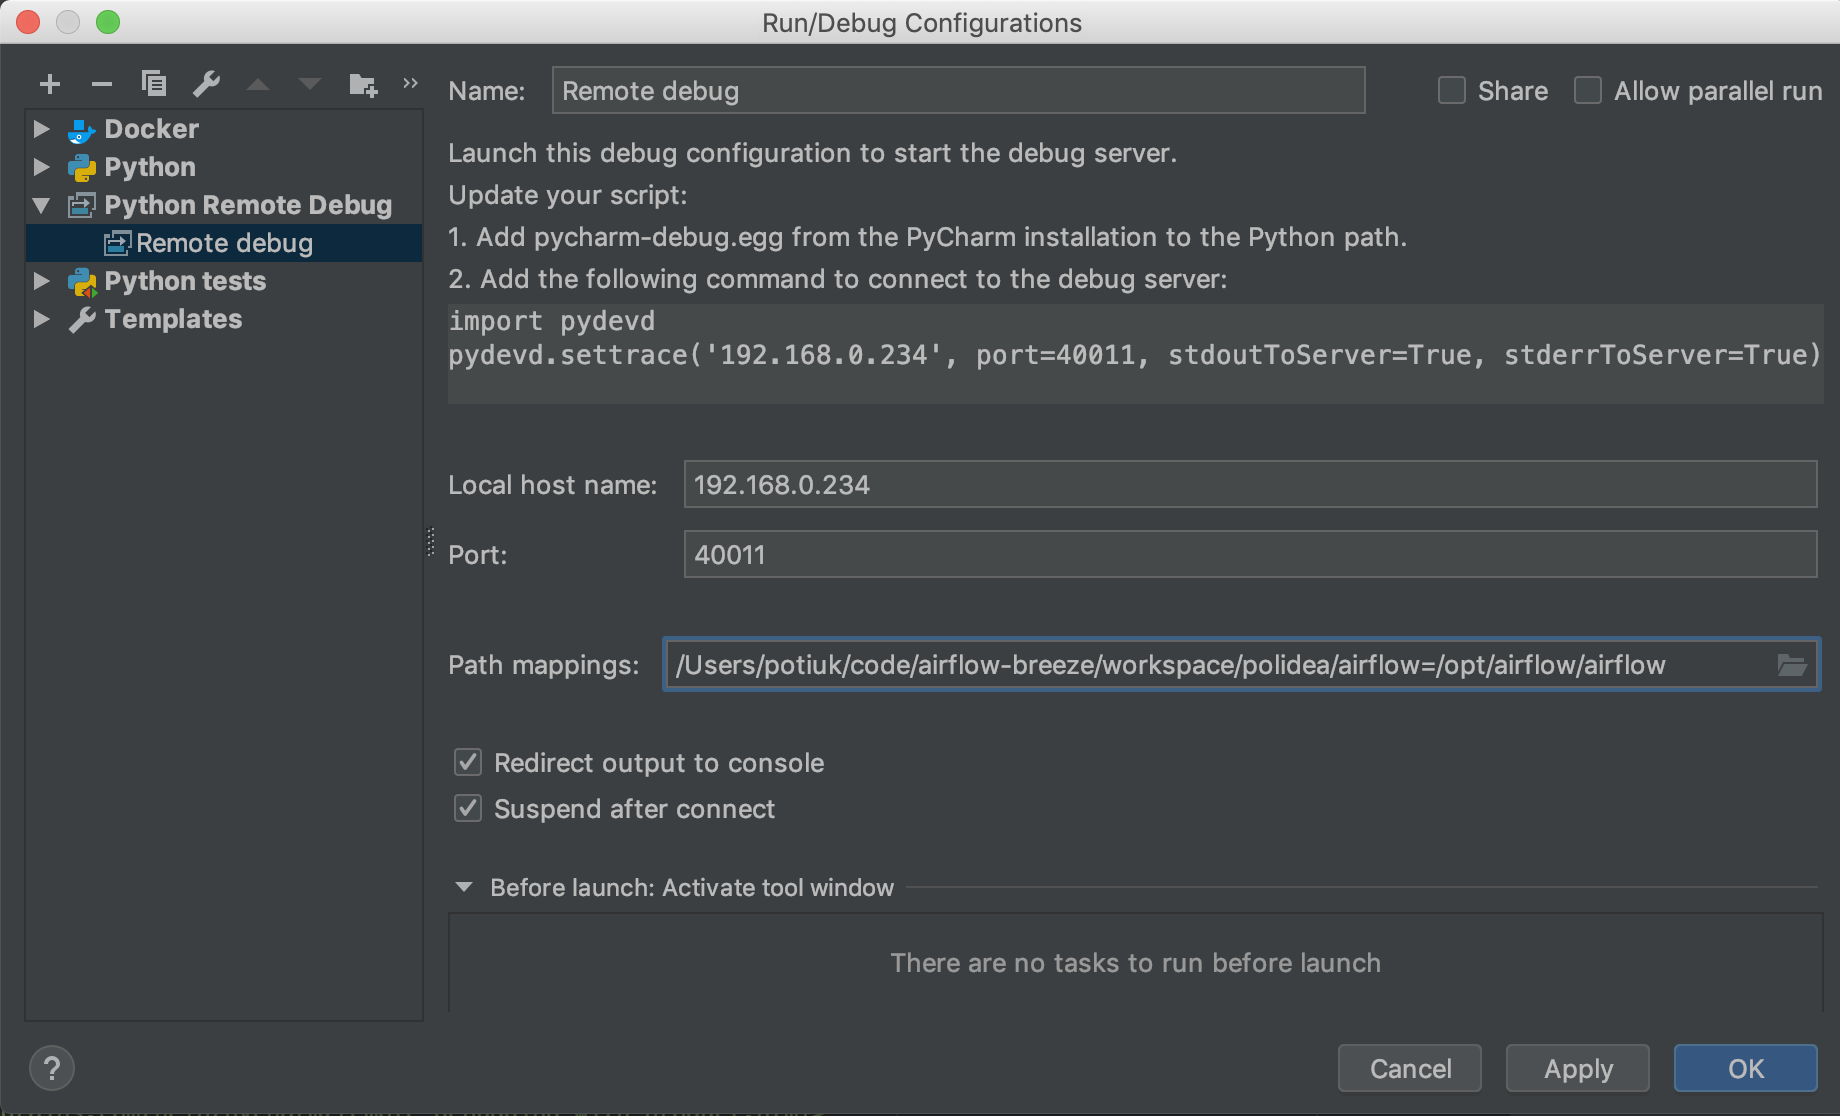Click the Python tests icon
The image size is (1840, 1116).
[x=82, y=282]
